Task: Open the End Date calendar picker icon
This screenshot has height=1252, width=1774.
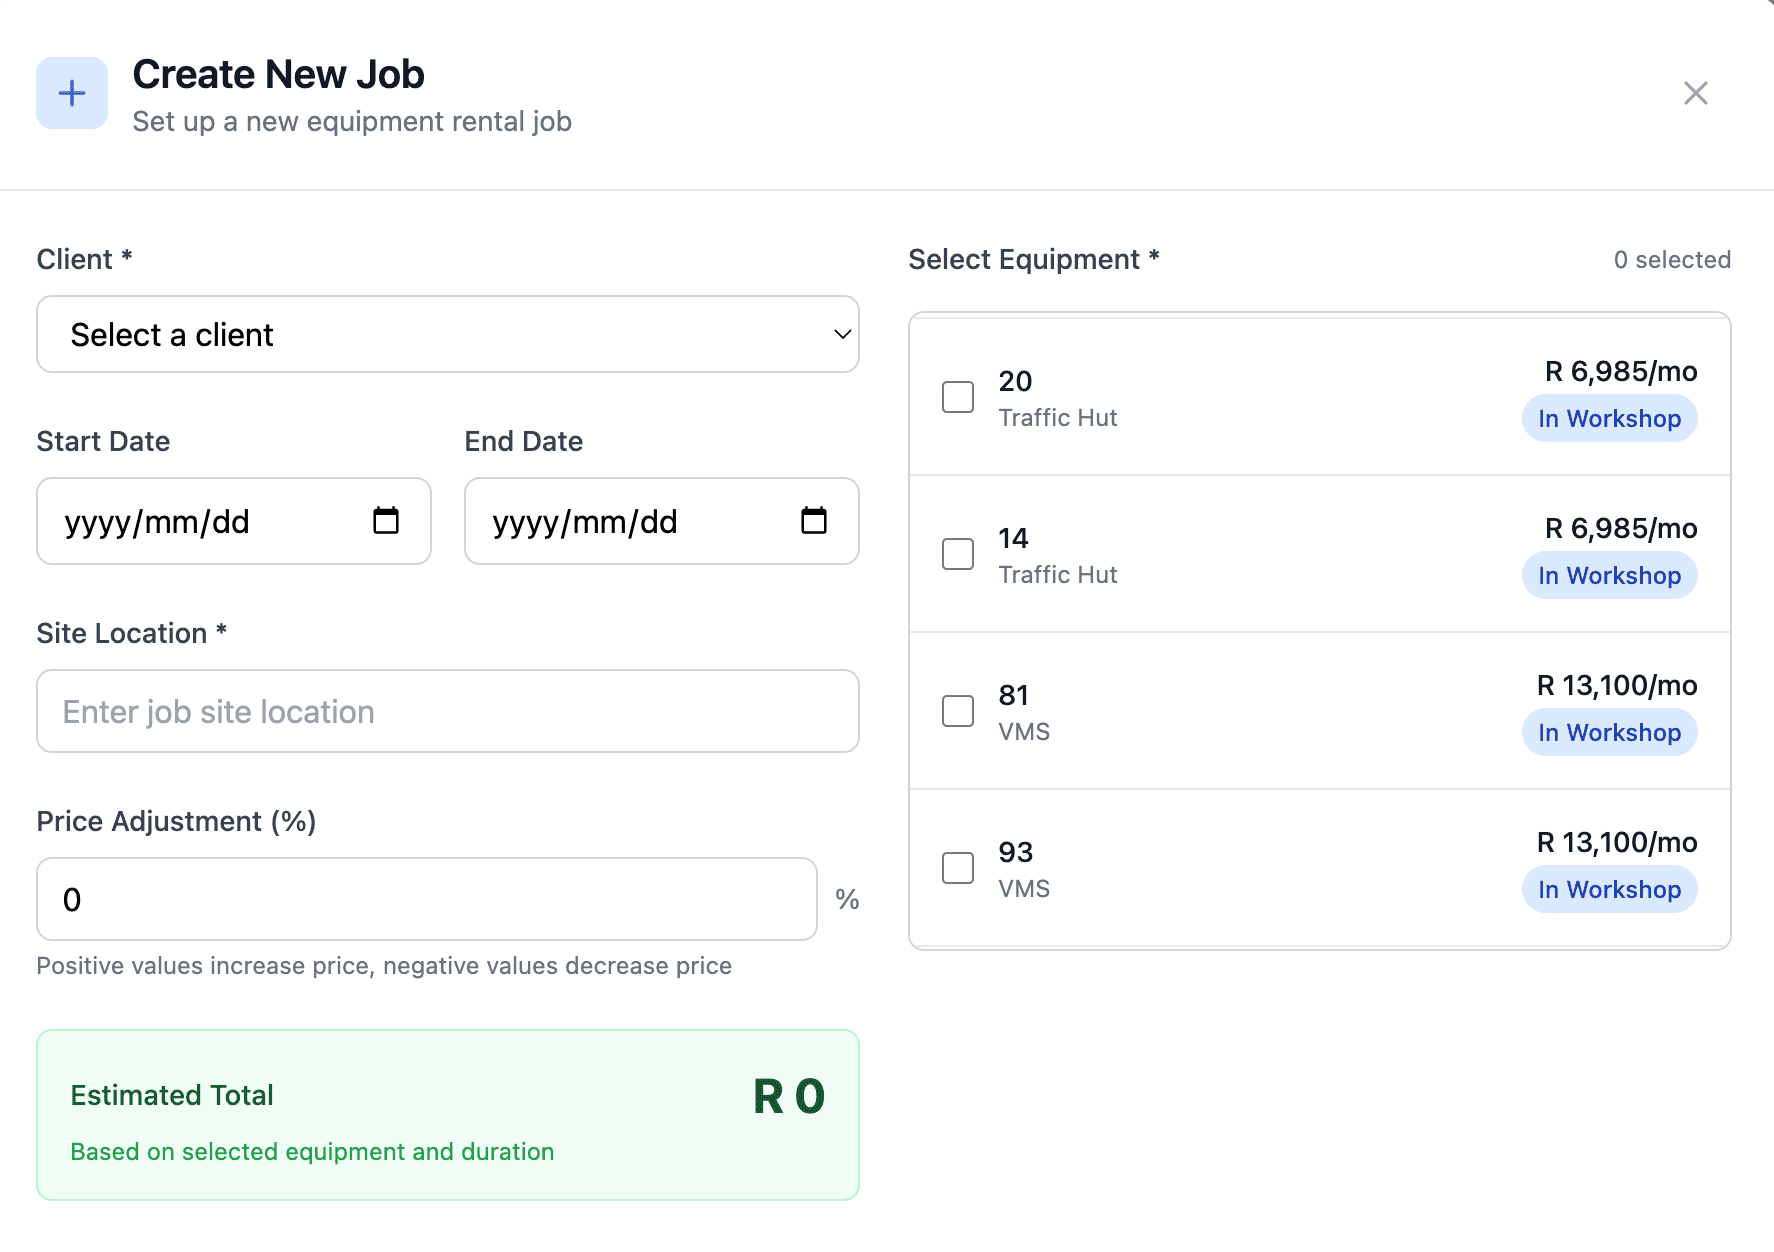Action: (x=814, y=521)
